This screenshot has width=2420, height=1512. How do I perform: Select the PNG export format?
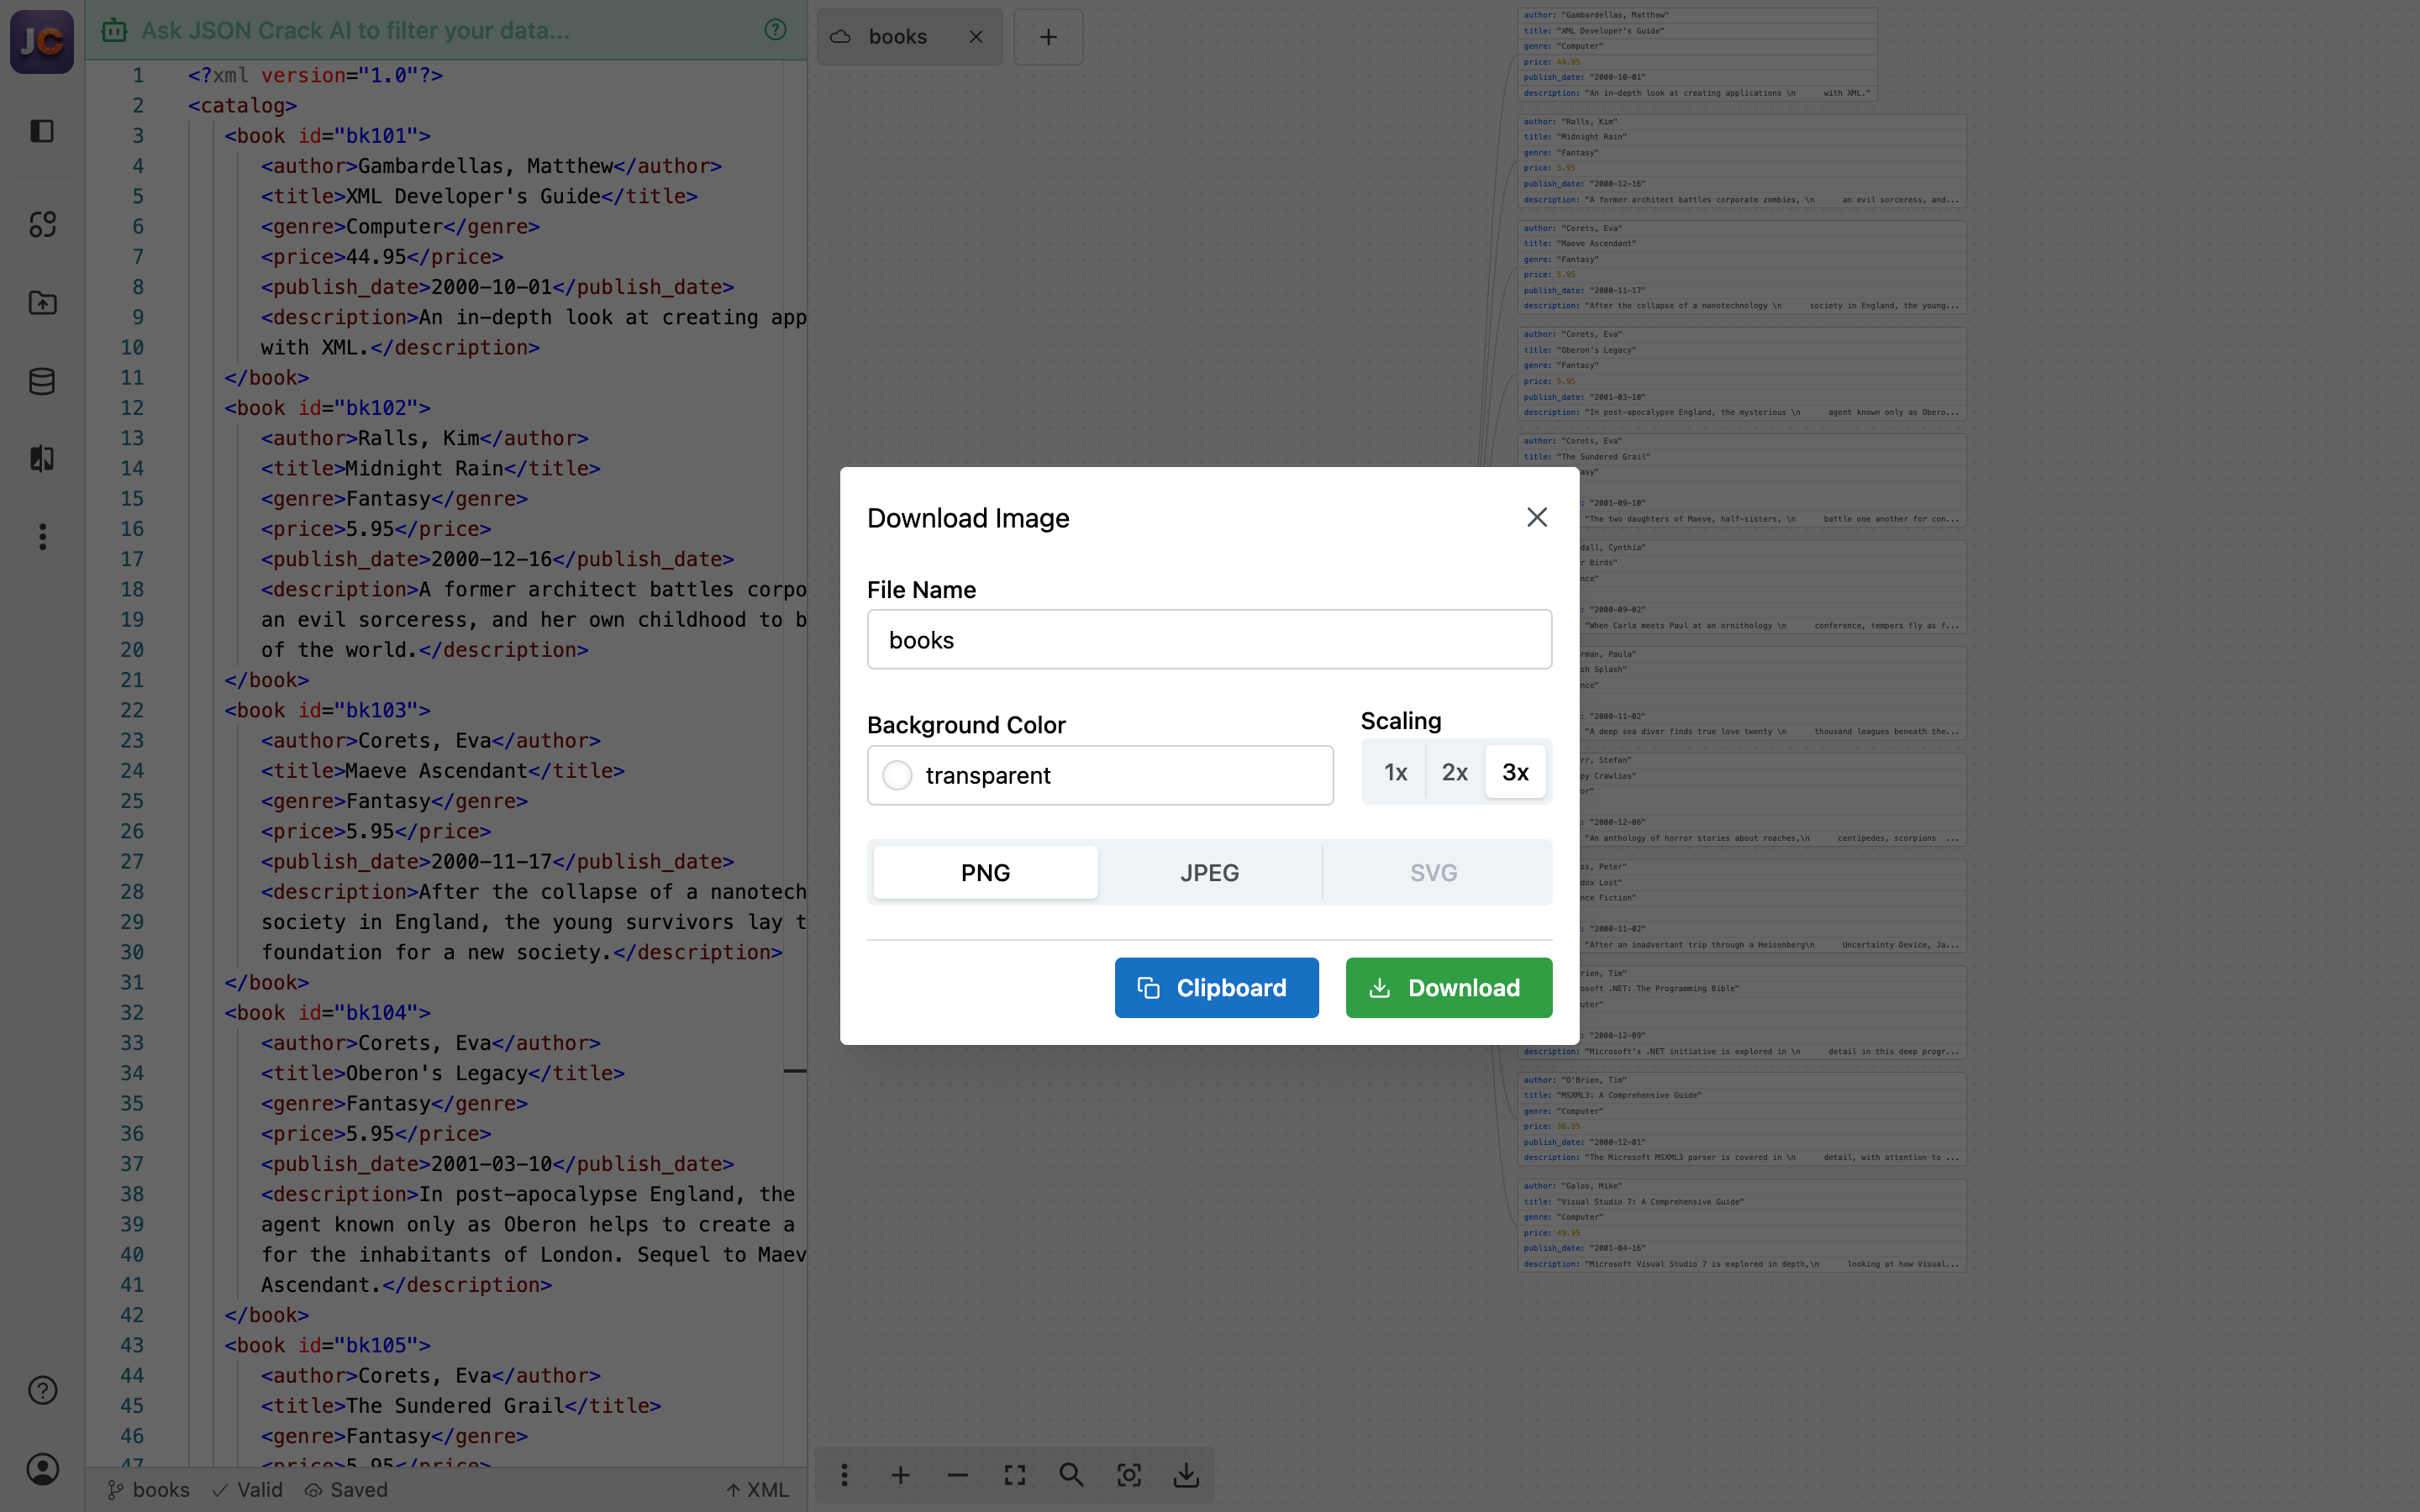pyautogui.click(x=985, y=871)
